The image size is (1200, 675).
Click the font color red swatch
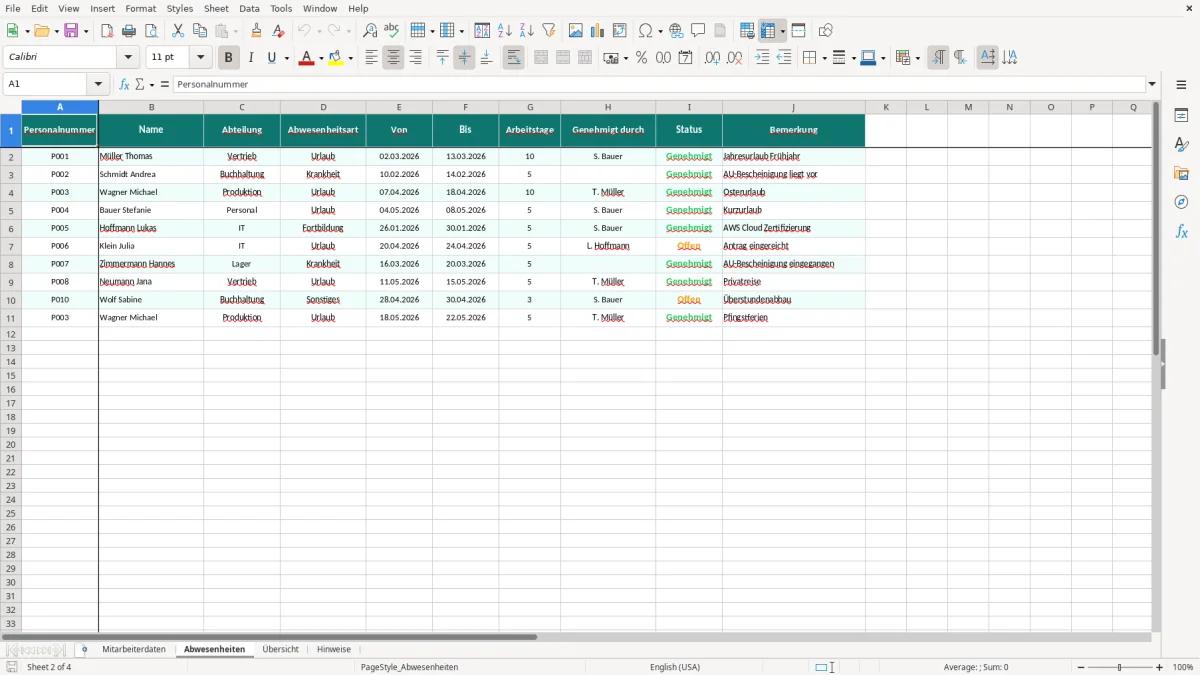tap(306, 58)
